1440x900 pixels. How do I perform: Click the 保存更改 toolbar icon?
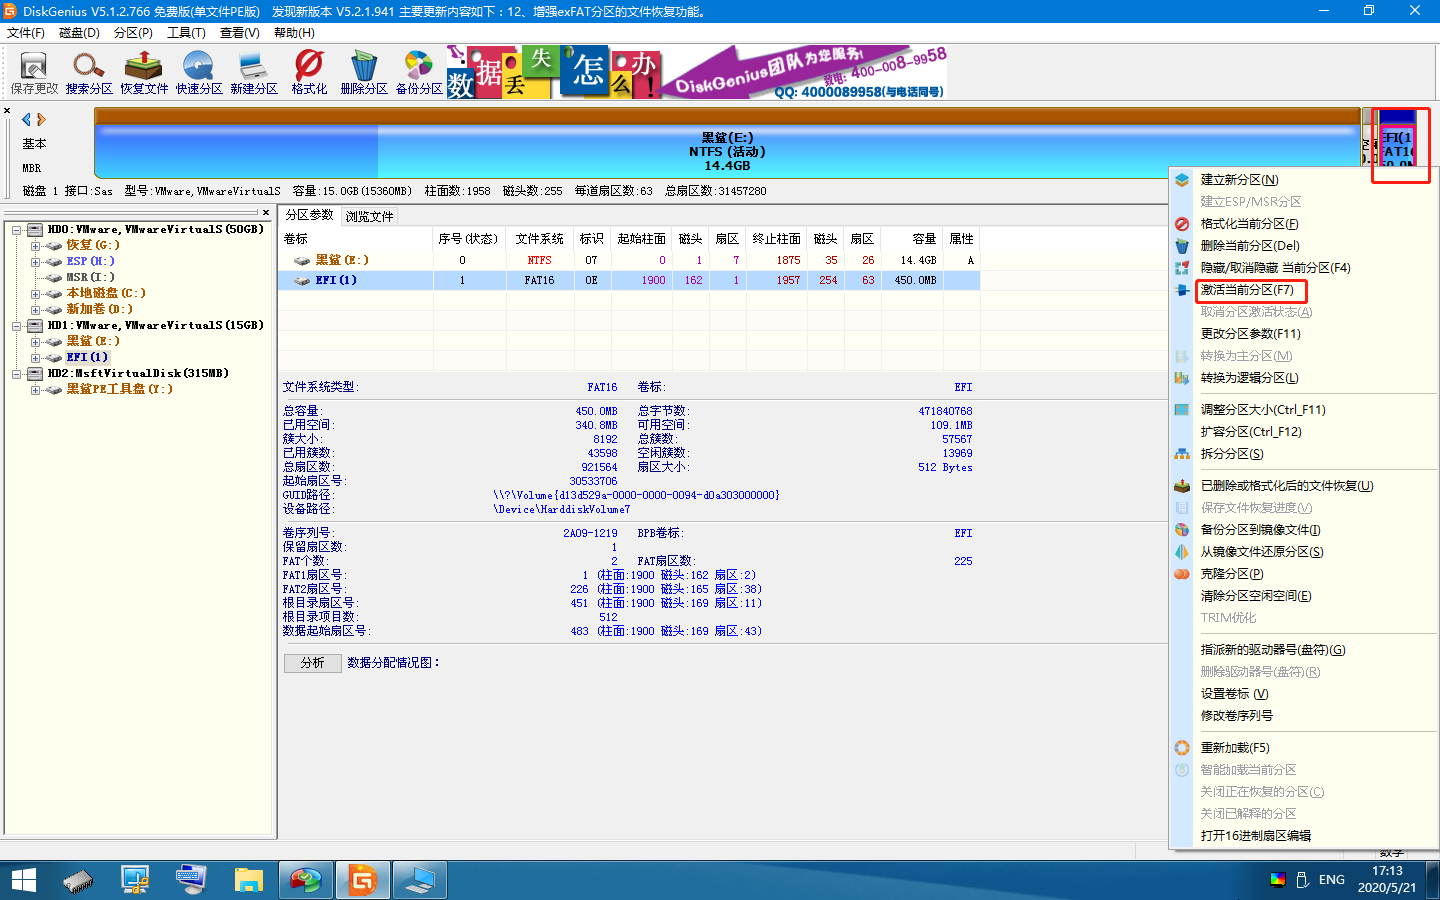(x=34, y=73)
